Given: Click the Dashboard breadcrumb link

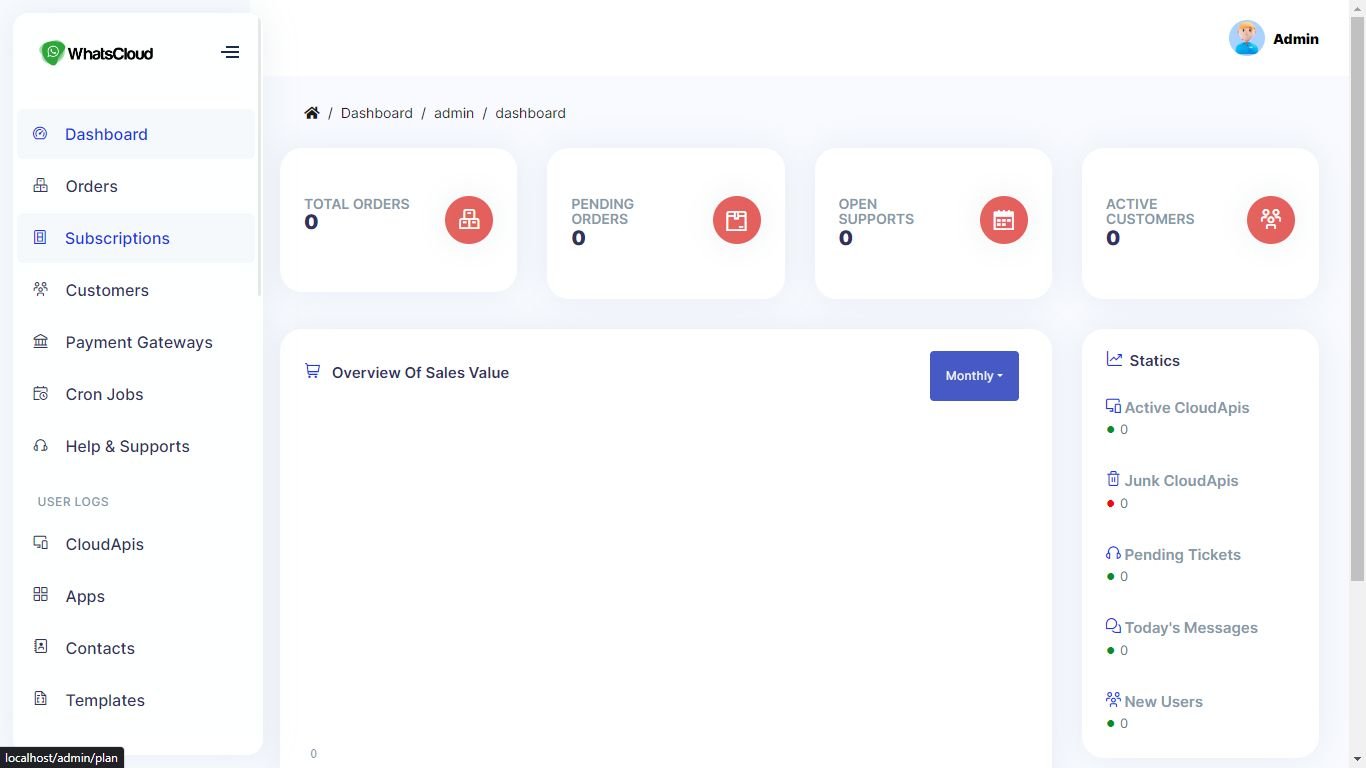Looking at the screenshot, I should pos(377,113).
